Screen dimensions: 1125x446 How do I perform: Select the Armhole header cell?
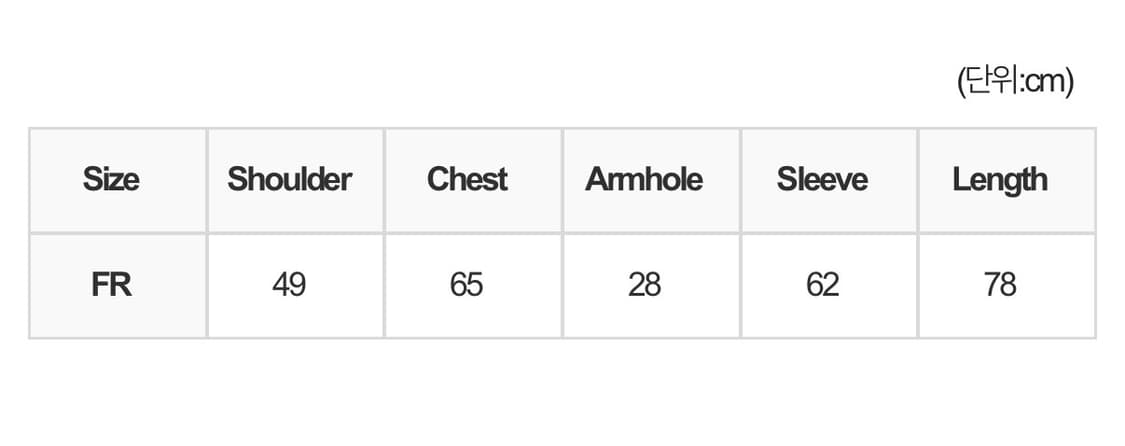pyautogui.click(x=644, y=180)
